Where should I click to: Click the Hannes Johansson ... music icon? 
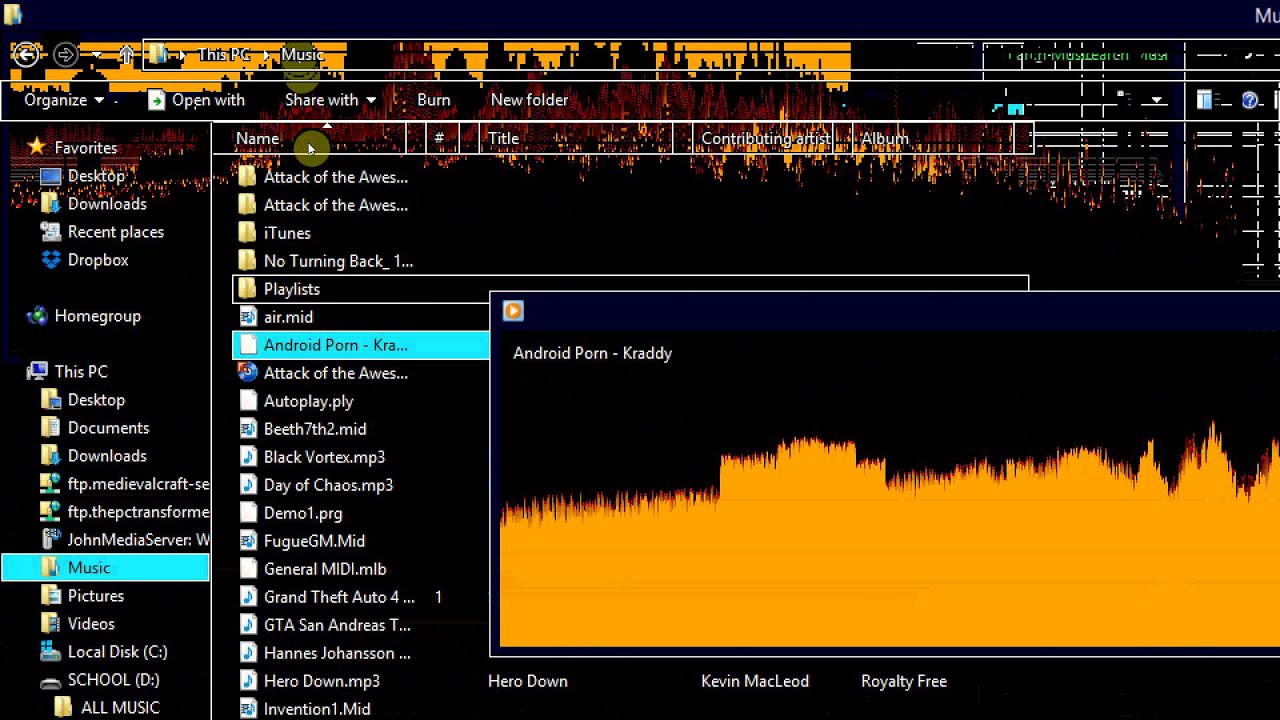(x=248, y=653)
